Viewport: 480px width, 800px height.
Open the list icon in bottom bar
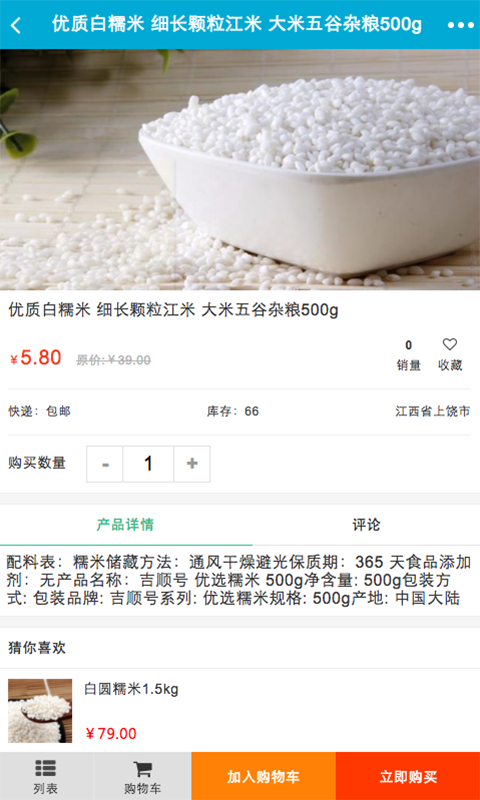click(46, 776)
